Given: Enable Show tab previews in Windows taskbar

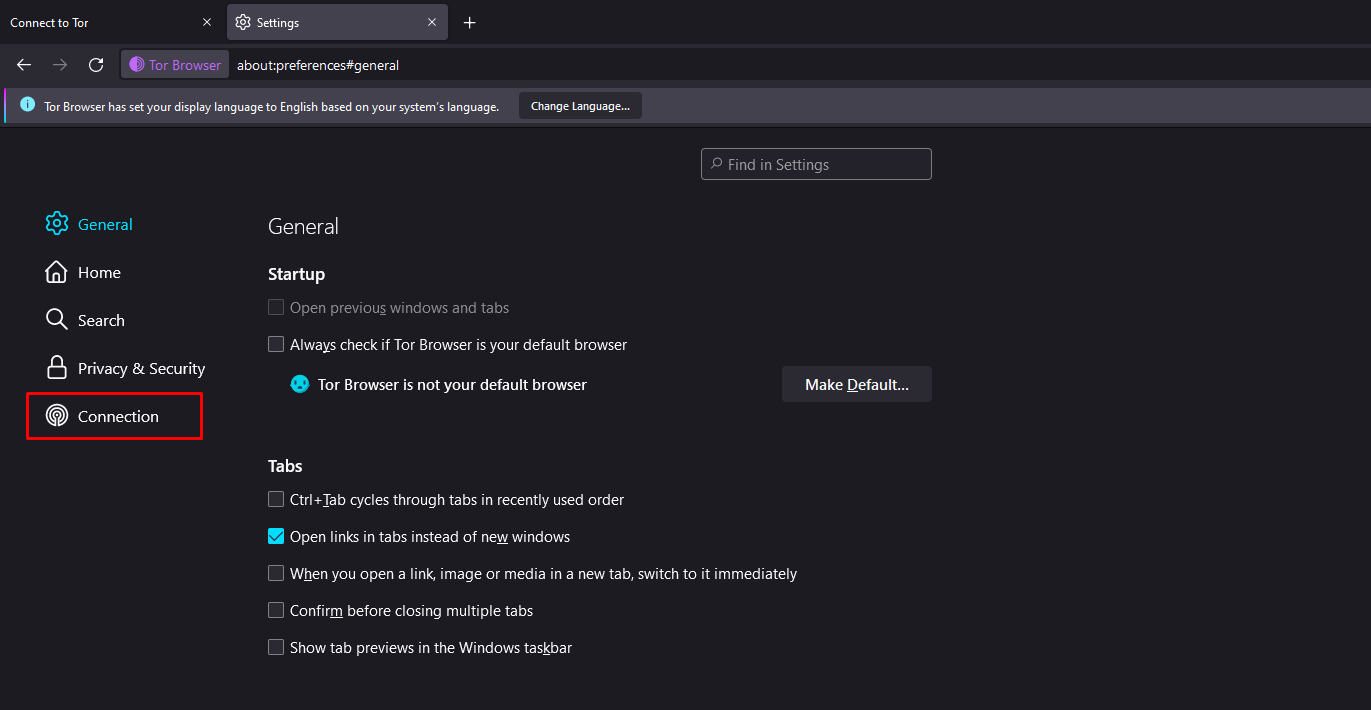Looking at the screenshot, I should click(276, 647).
